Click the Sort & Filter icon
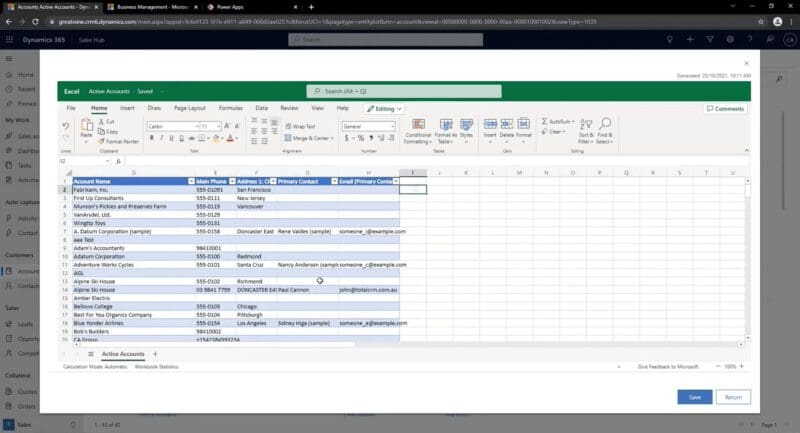This screenshot has width=800, height=433. (x=586, y=124)
